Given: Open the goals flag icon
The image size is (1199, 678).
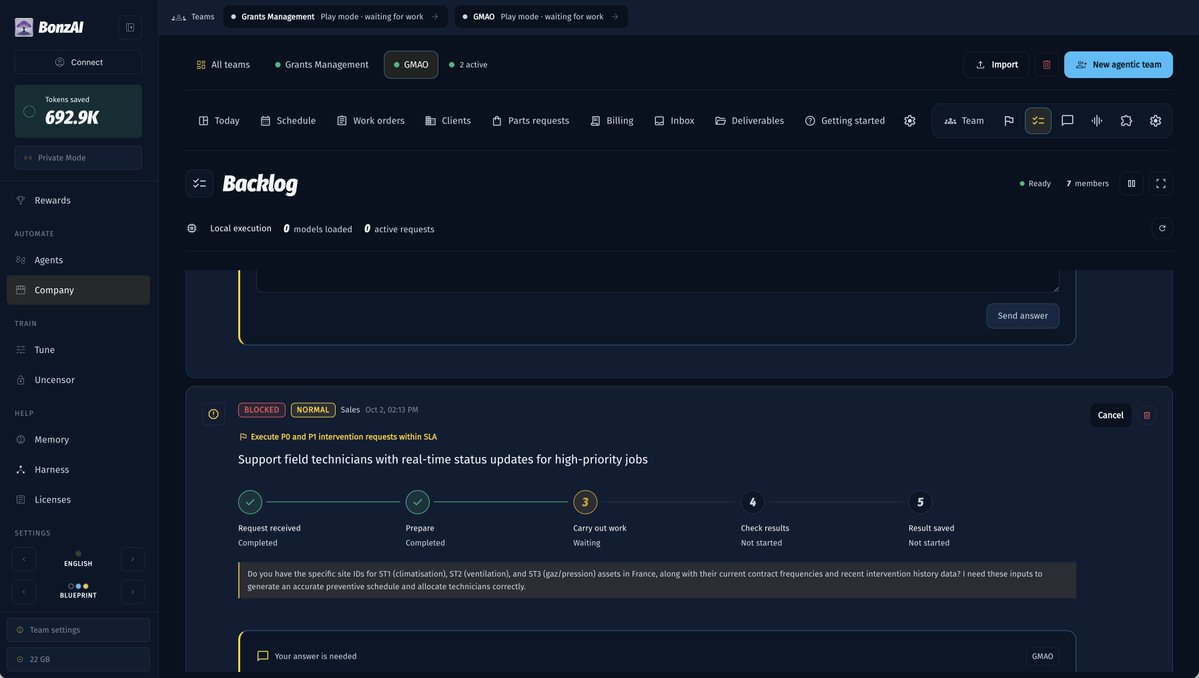Looking at the screenshot, I should click(1009, 121).
